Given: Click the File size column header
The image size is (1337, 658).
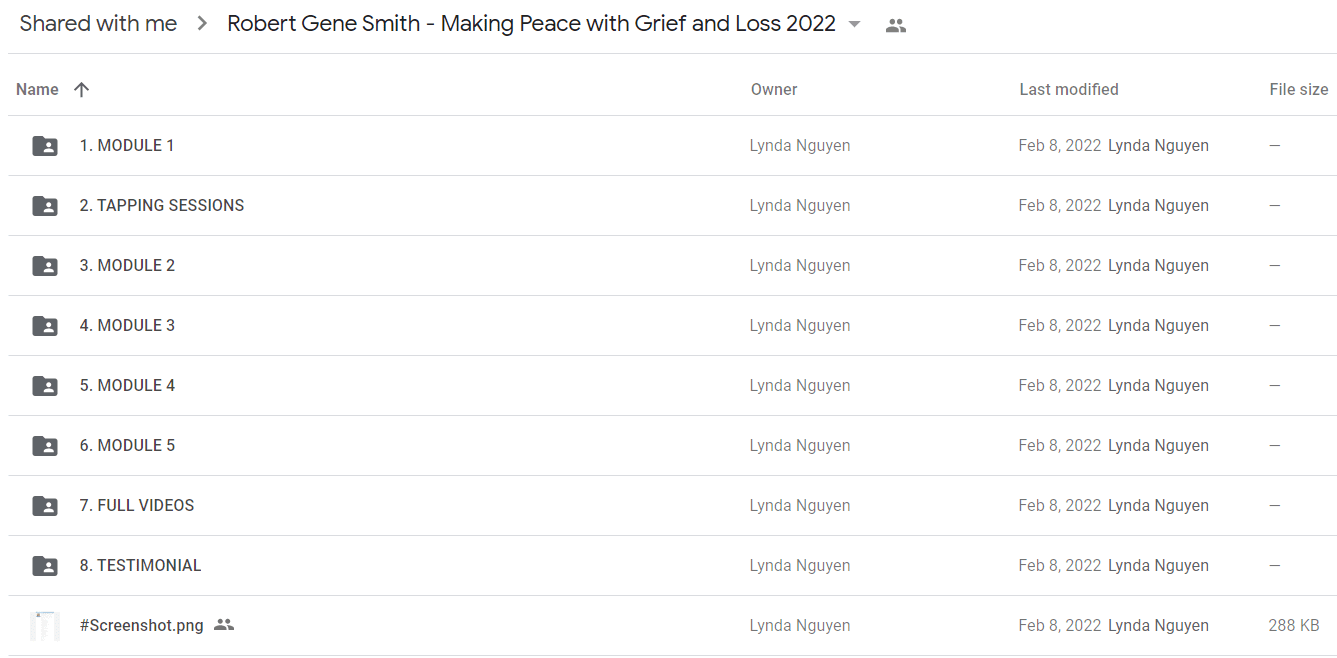Looking at the screenshot, I should tap(1299, 90).
